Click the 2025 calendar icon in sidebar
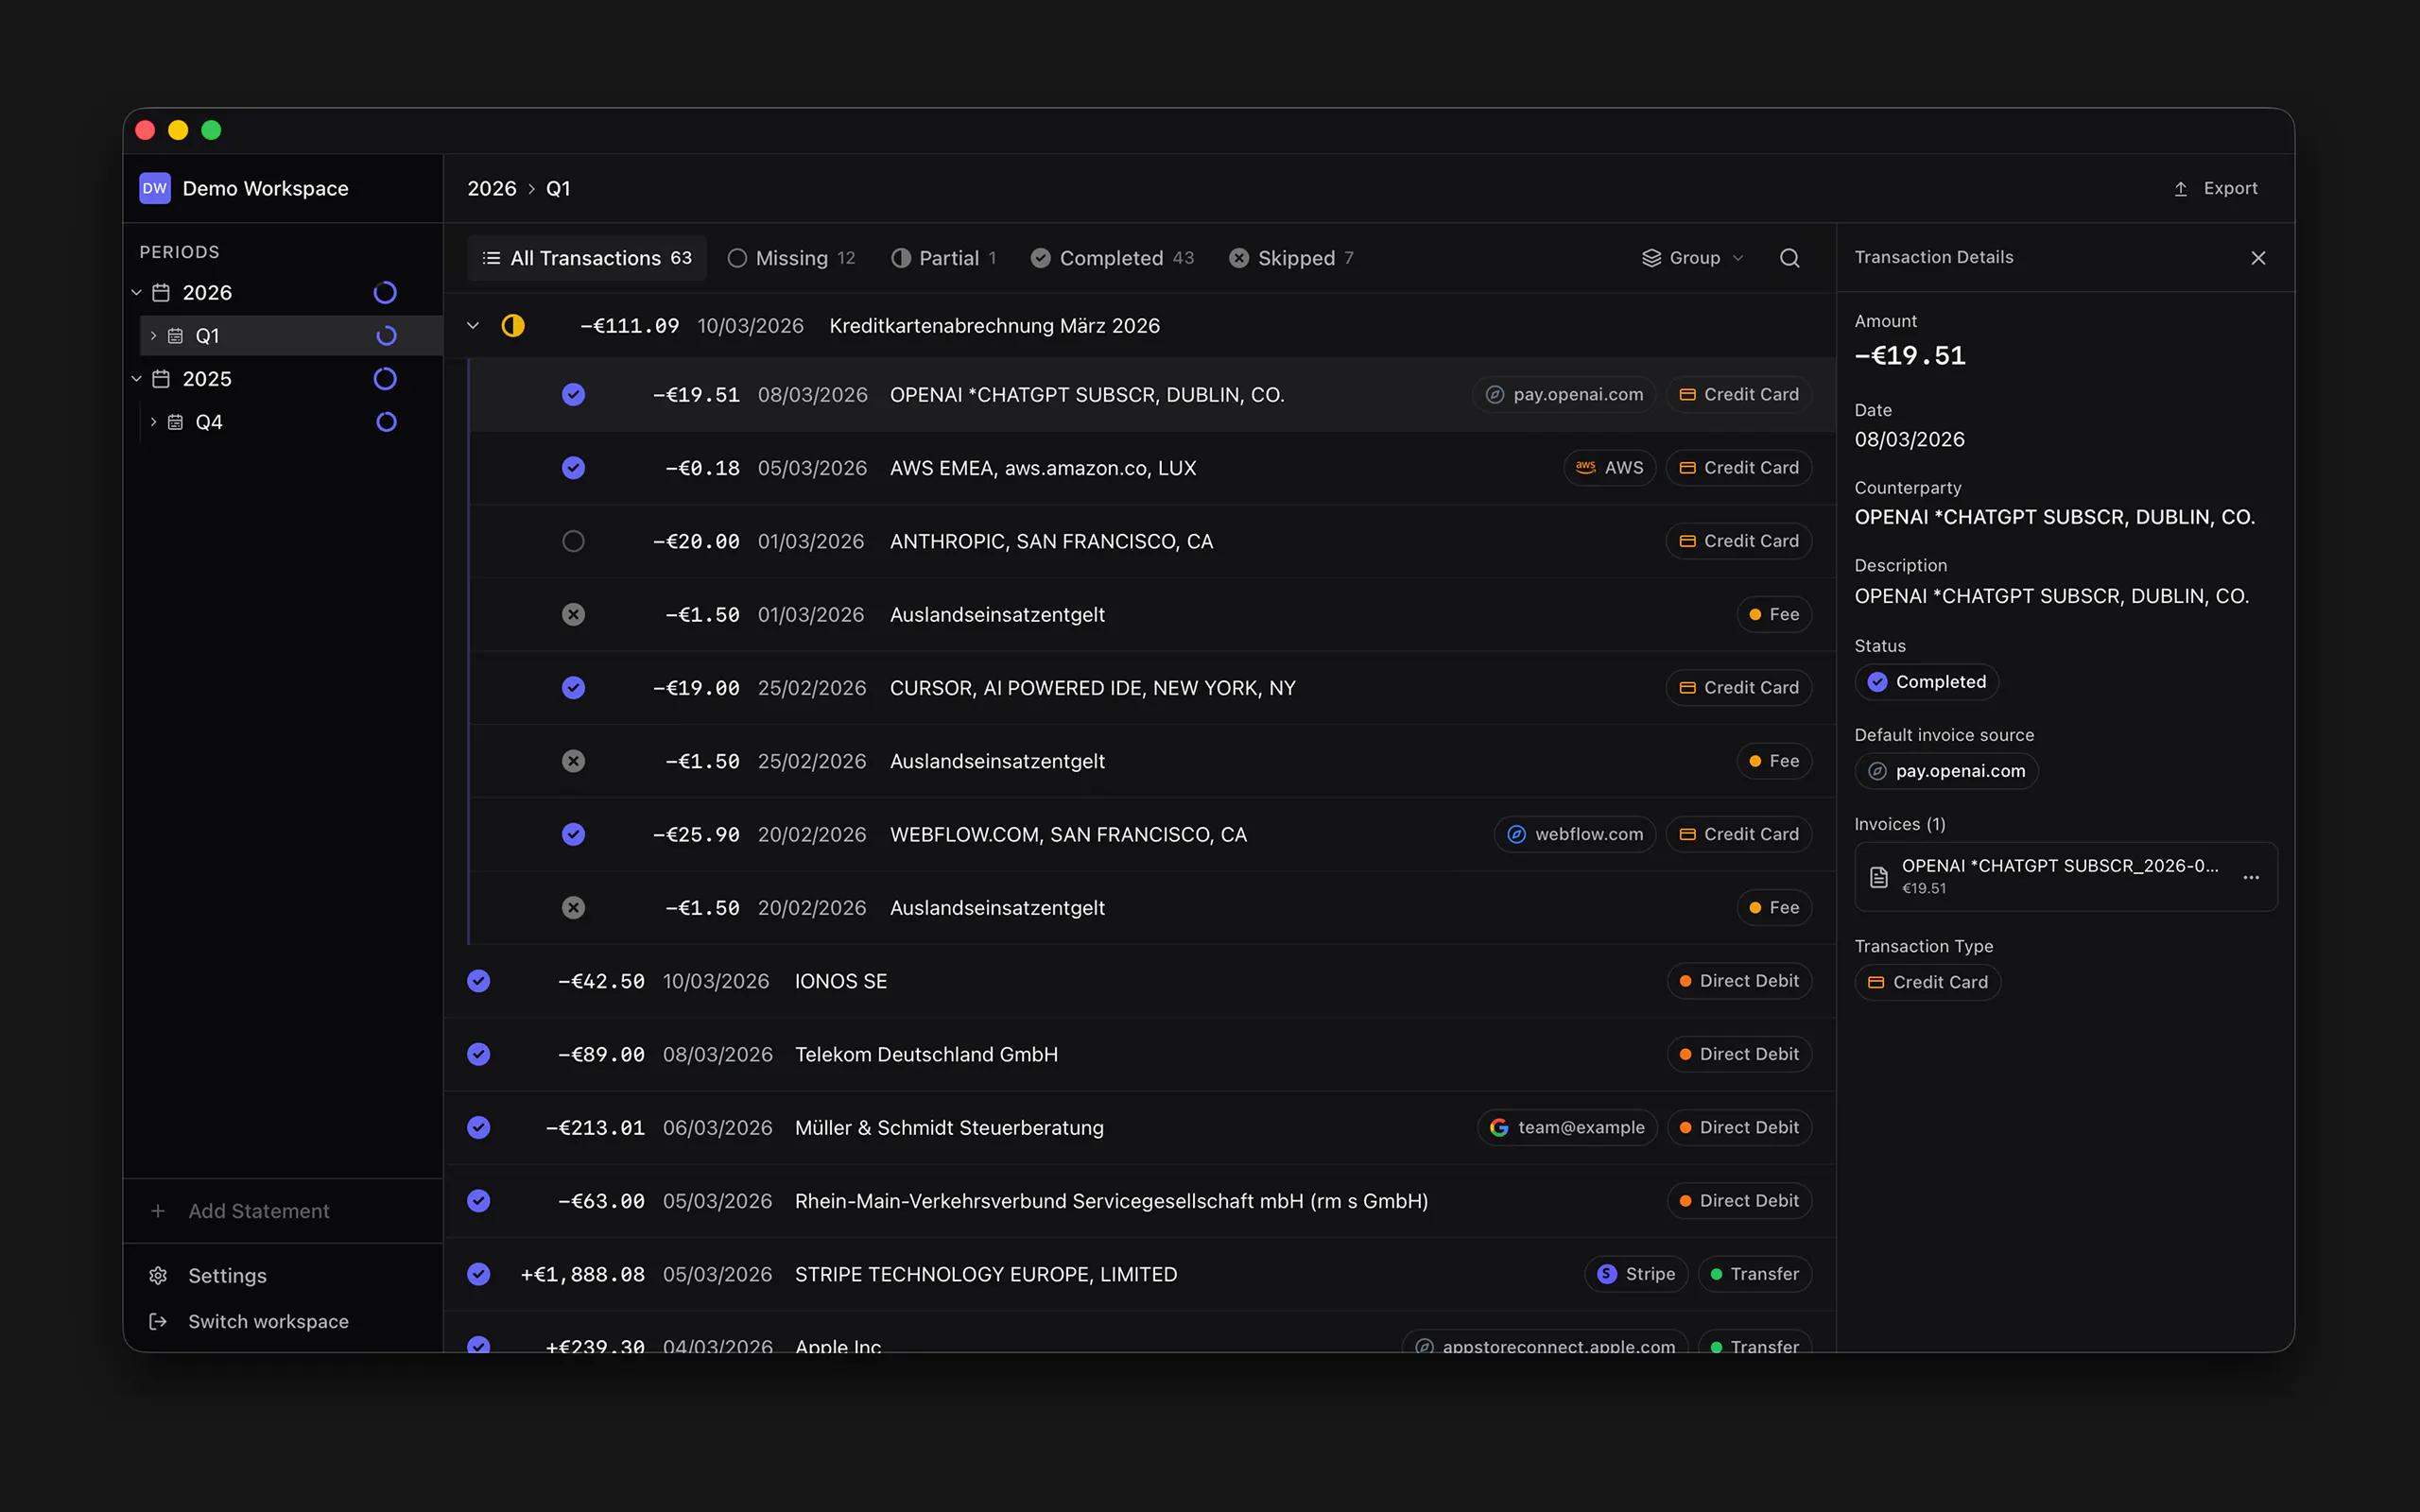The height and width of the screenshot is (1512, 2420). [161, 379]
